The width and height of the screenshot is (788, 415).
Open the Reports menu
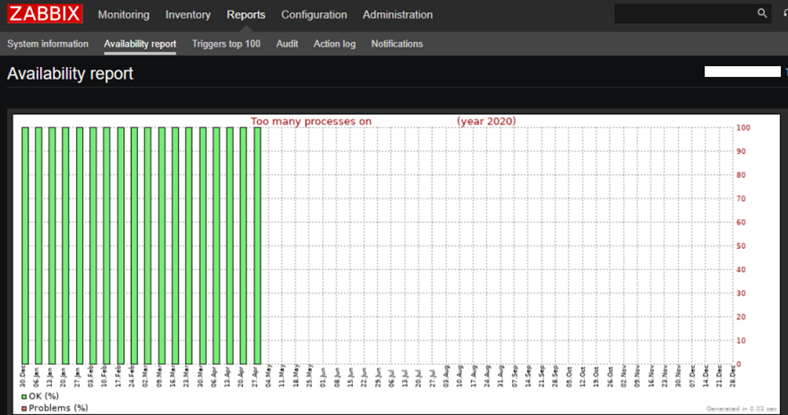pyautogui.click(x=246, y=15)
